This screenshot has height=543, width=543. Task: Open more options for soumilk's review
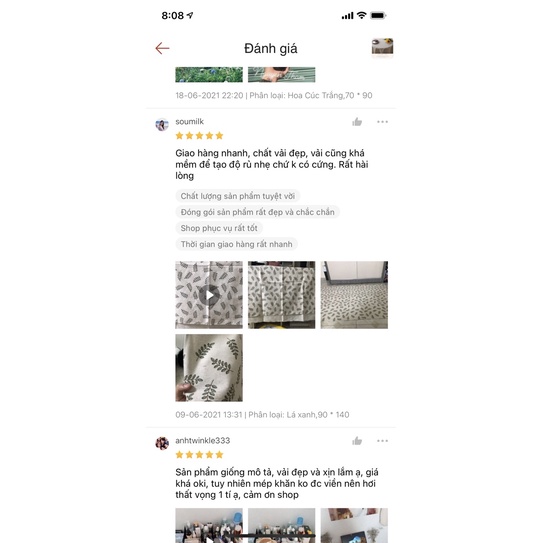382,122
